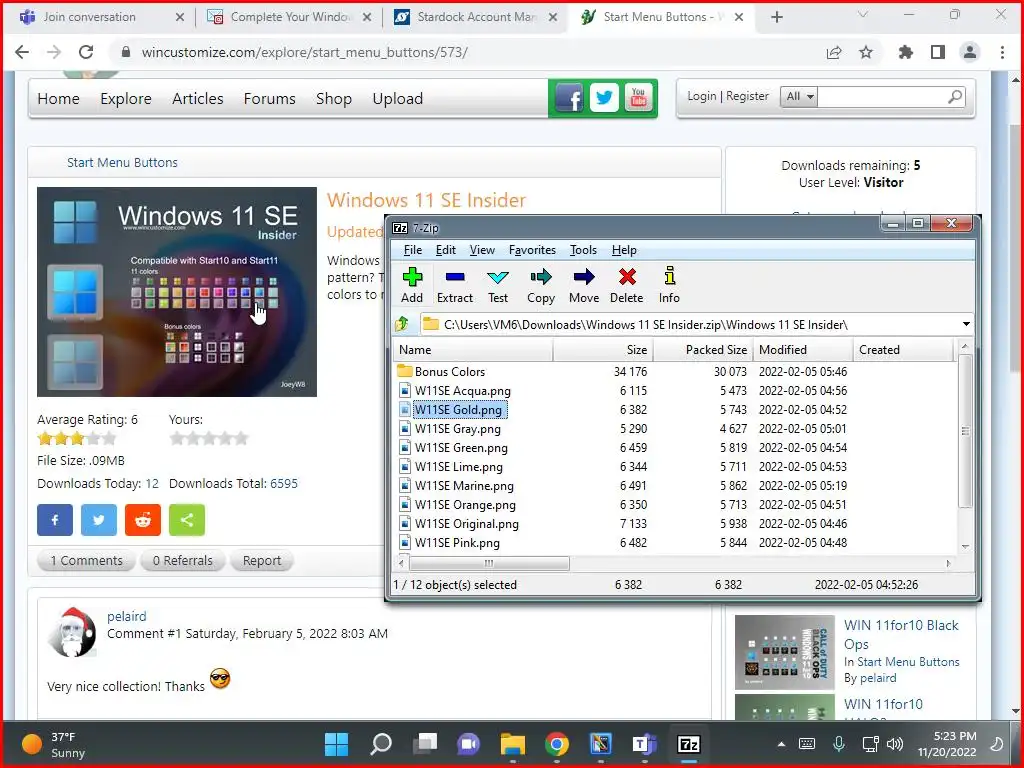Open File Explorer from the taskbar
1024x768 pixels.
(x=513, y=744)
